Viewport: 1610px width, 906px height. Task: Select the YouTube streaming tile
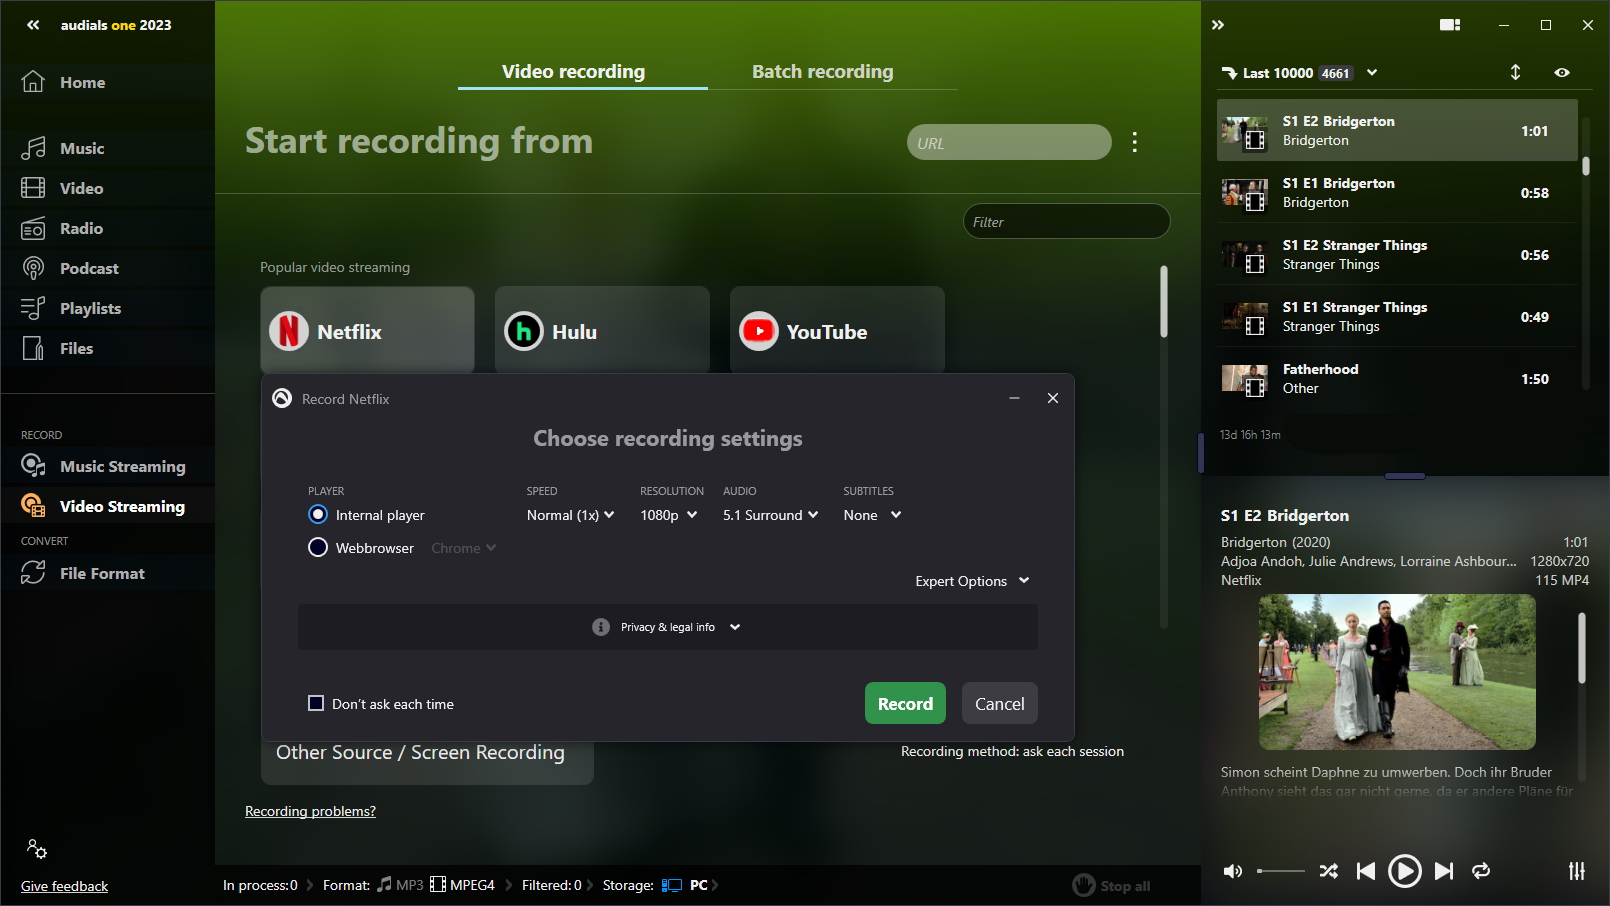(837, 330)
